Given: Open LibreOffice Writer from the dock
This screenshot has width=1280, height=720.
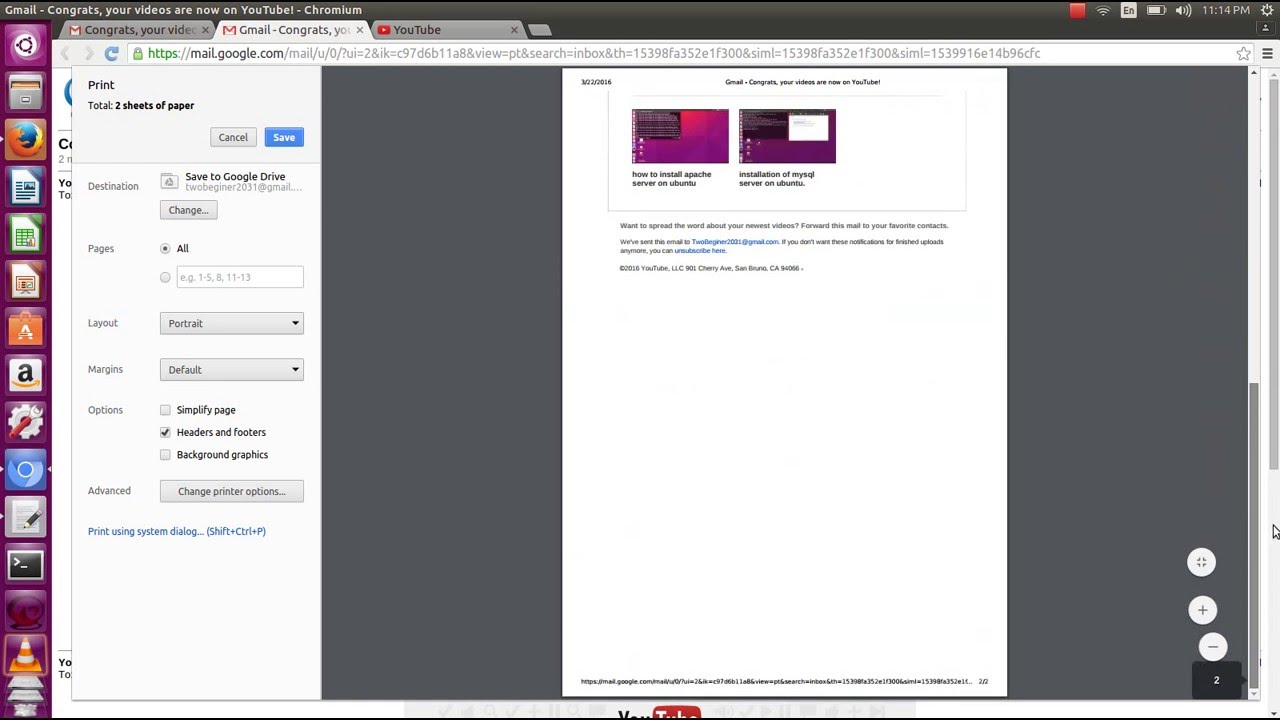Looking at the screenshot, I should click(25, 188).
